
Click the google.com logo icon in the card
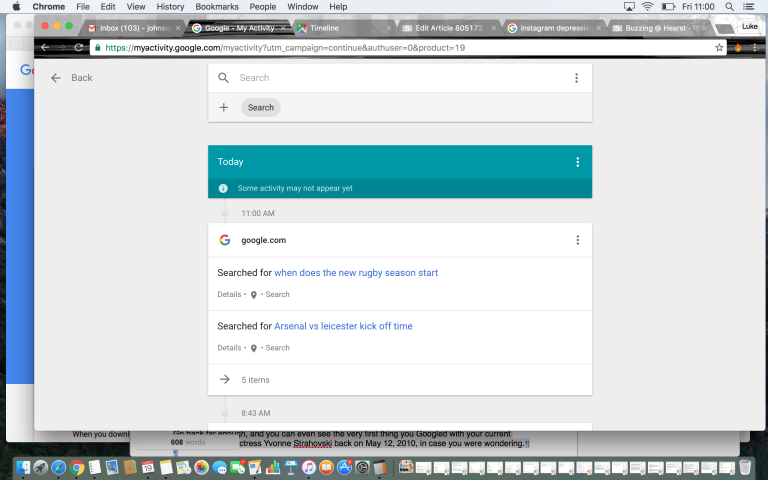225,240
